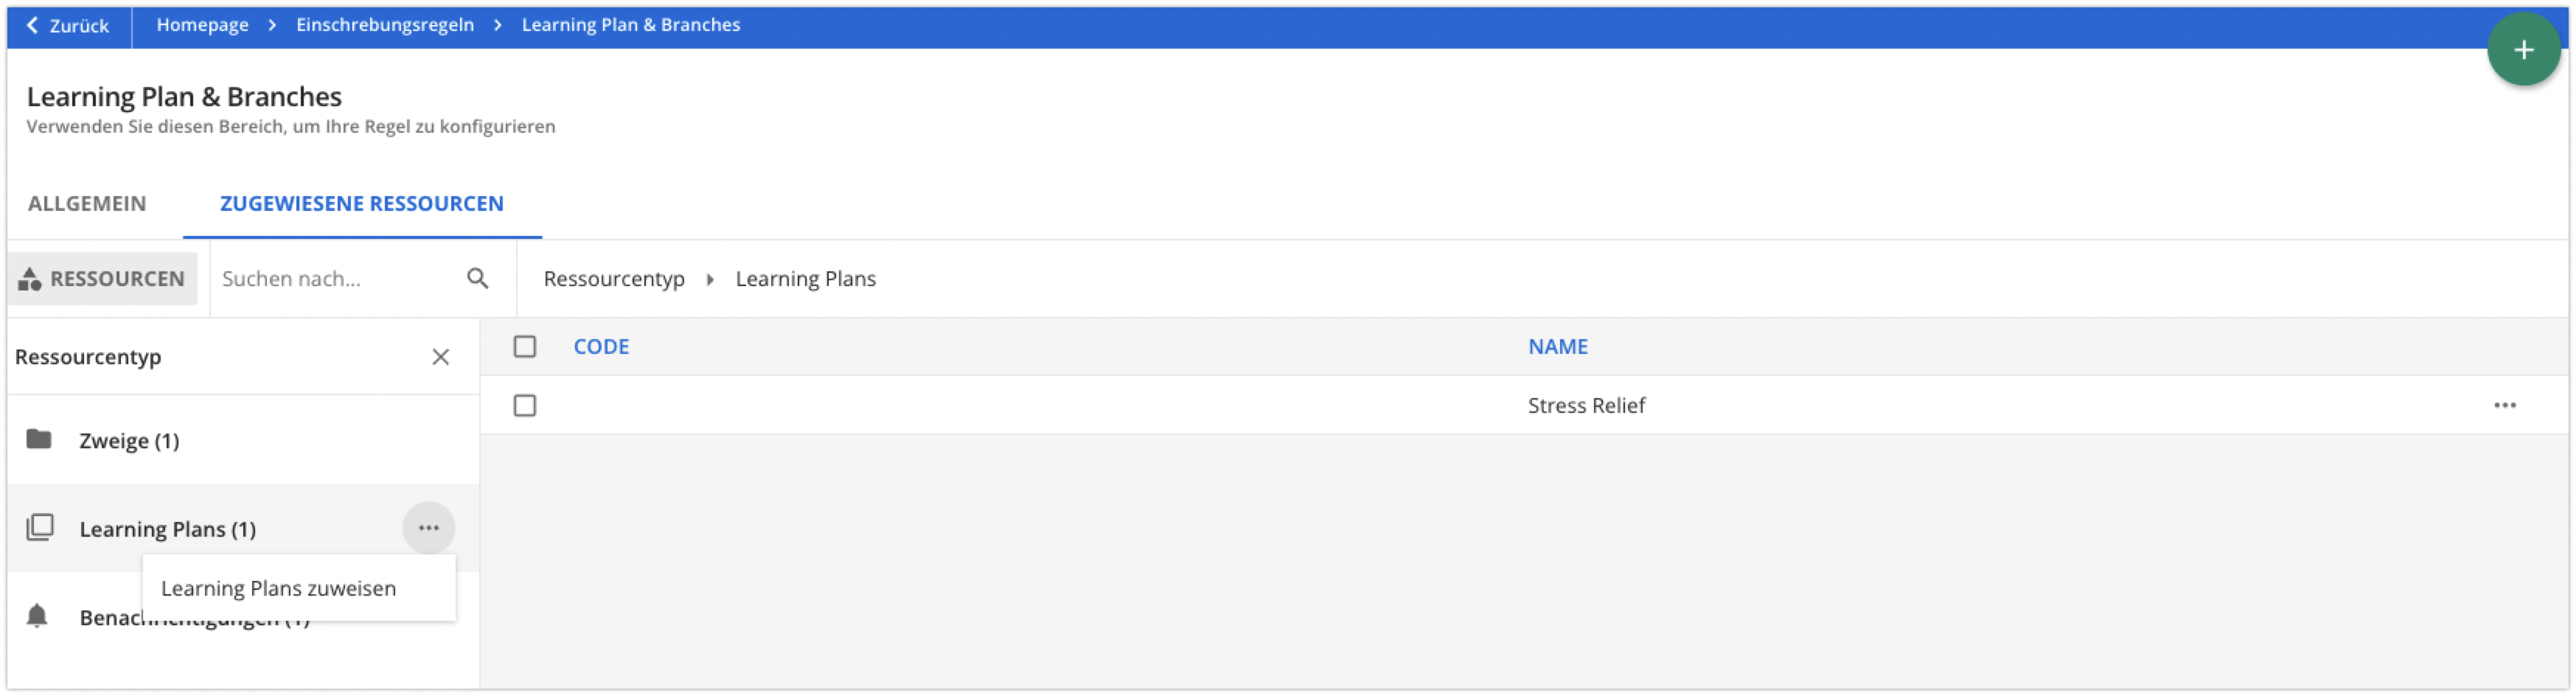Click the green plus add button
Viewport: 2576px width, 696px height.
tap(2523, 50)
